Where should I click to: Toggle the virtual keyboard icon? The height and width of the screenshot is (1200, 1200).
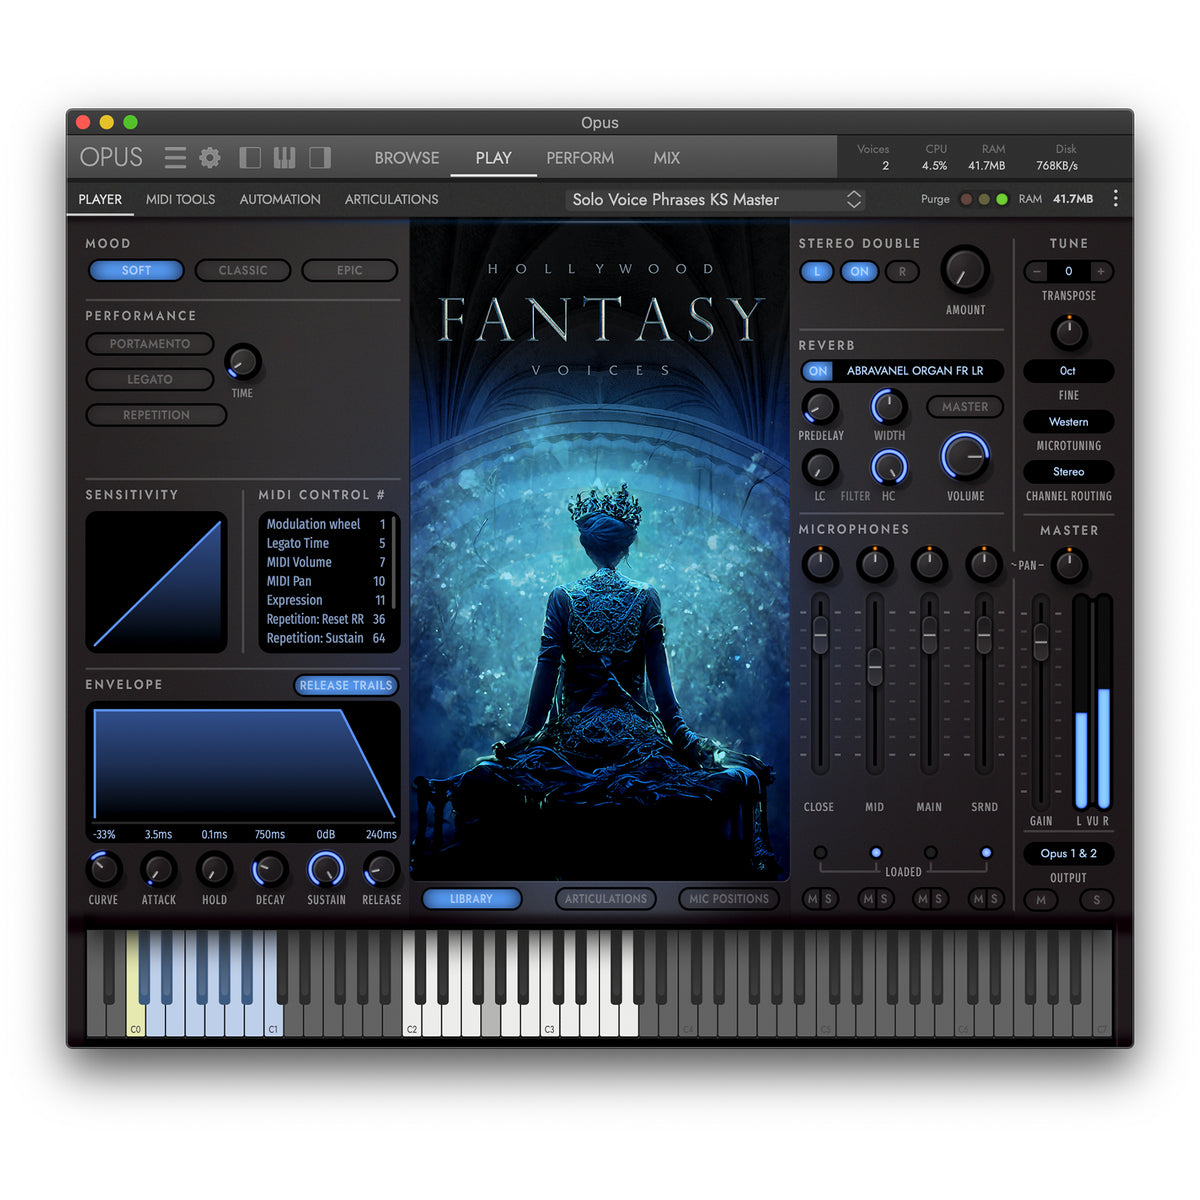pyautogui.click(x=285, y=157)
